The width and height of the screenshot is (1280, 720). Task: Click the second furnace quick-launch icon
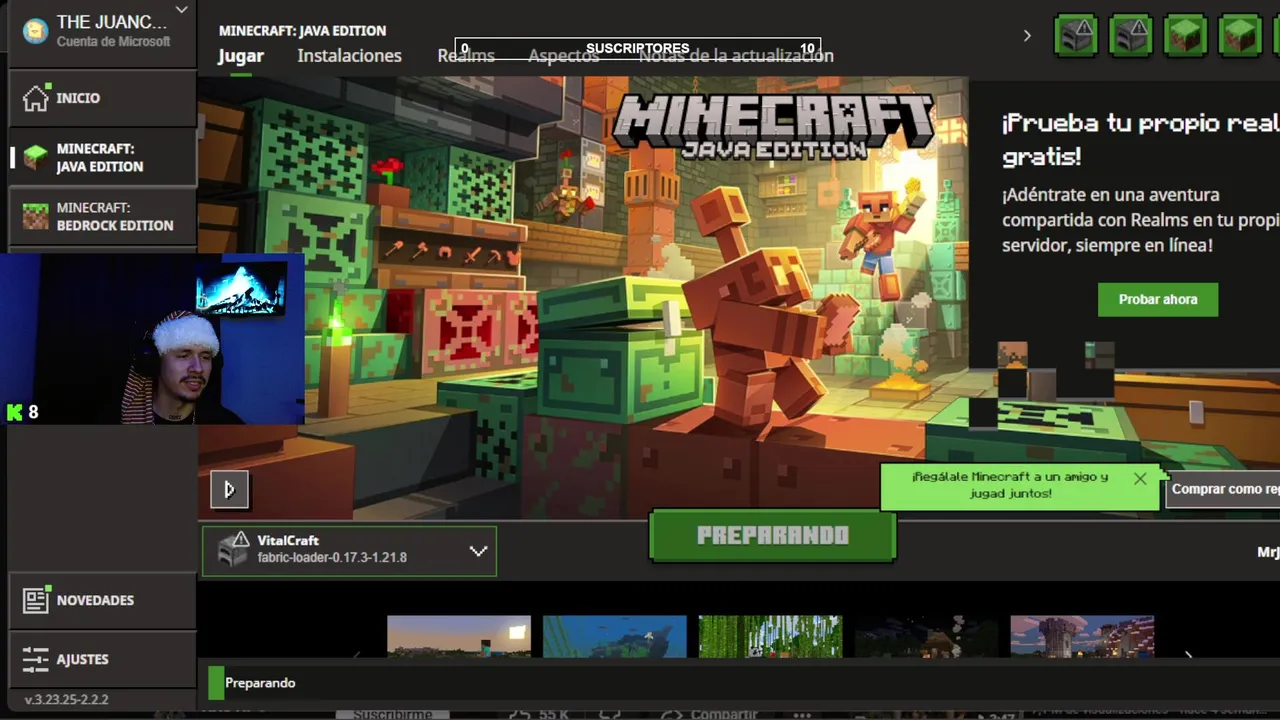point(1131,36)
